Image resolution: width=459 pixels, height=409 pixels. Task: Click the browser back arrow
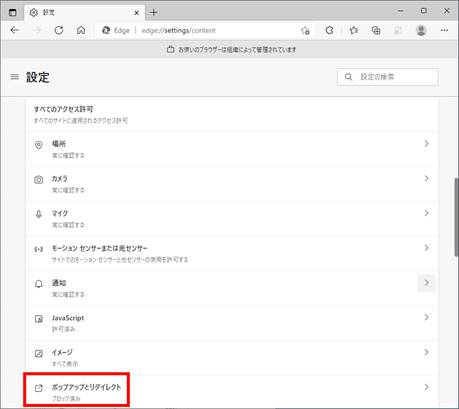(14, 30)
